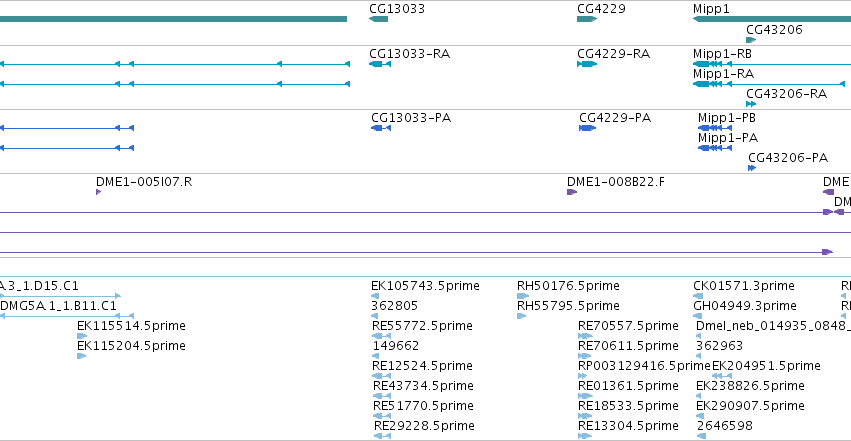Click the CG13033 gene arrow glyph
The image size is (851, 441).
378,19
